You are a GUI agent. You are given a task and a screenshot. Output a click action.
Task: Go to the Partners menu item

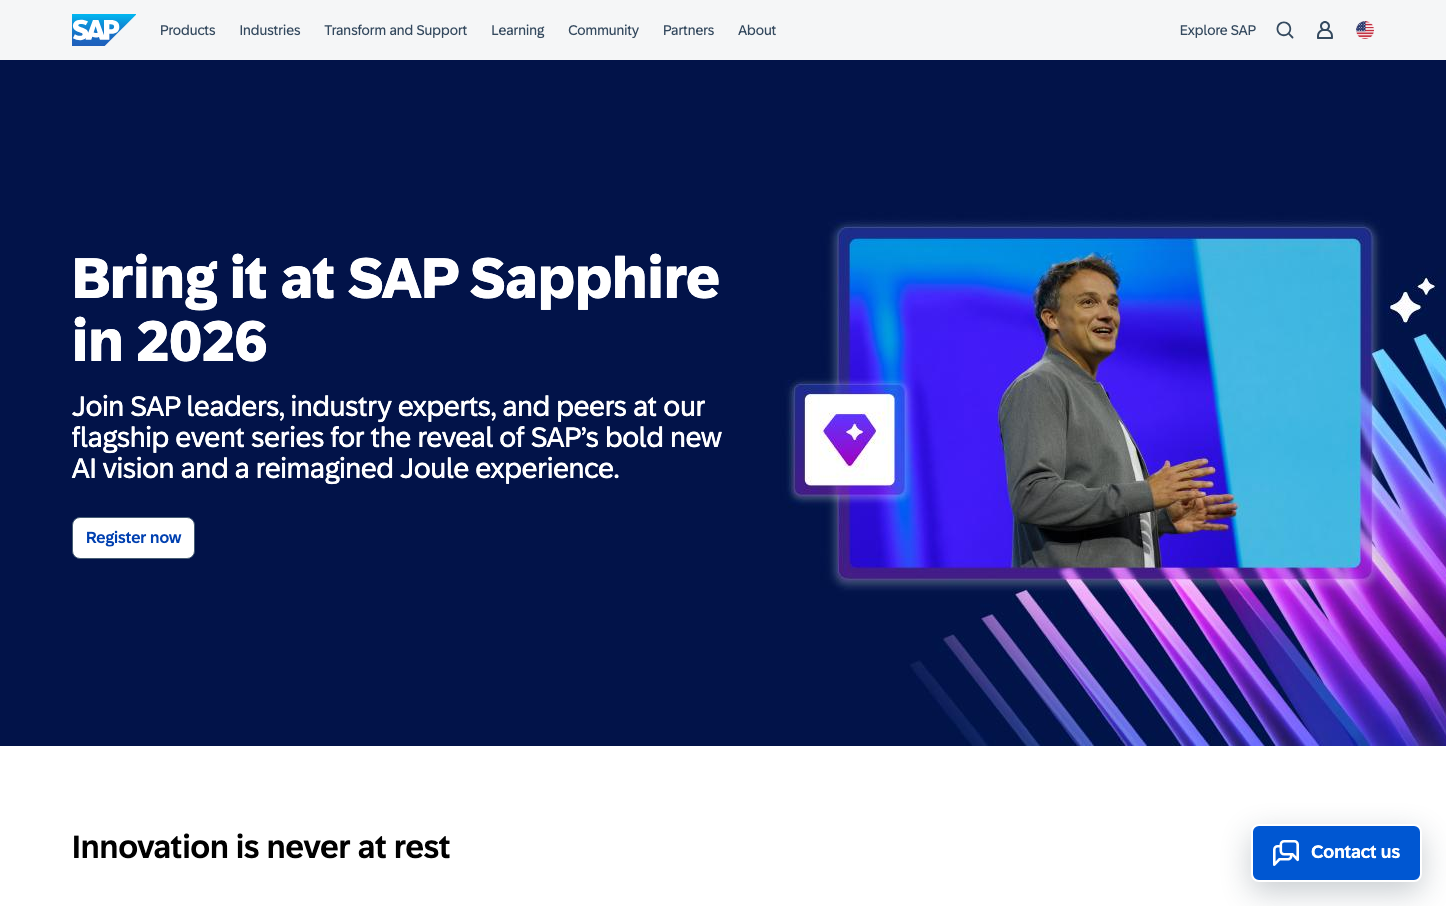pos(688,30)
